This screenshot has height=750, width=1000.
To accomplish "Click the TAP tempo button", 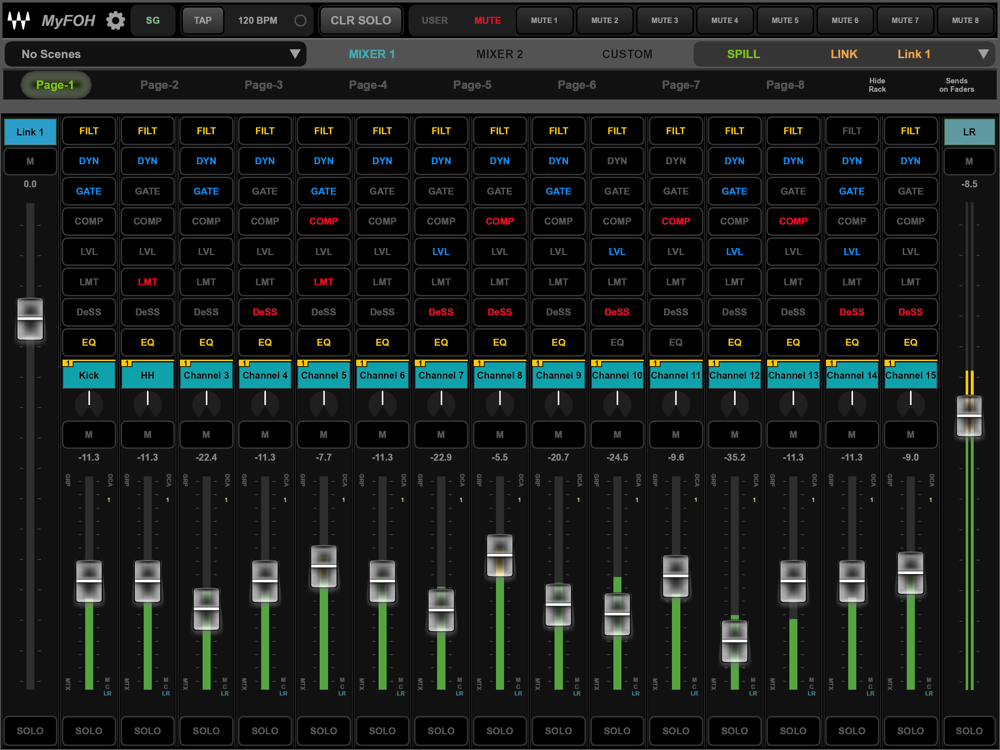I will pyautogui.click(x=202, y=20).
